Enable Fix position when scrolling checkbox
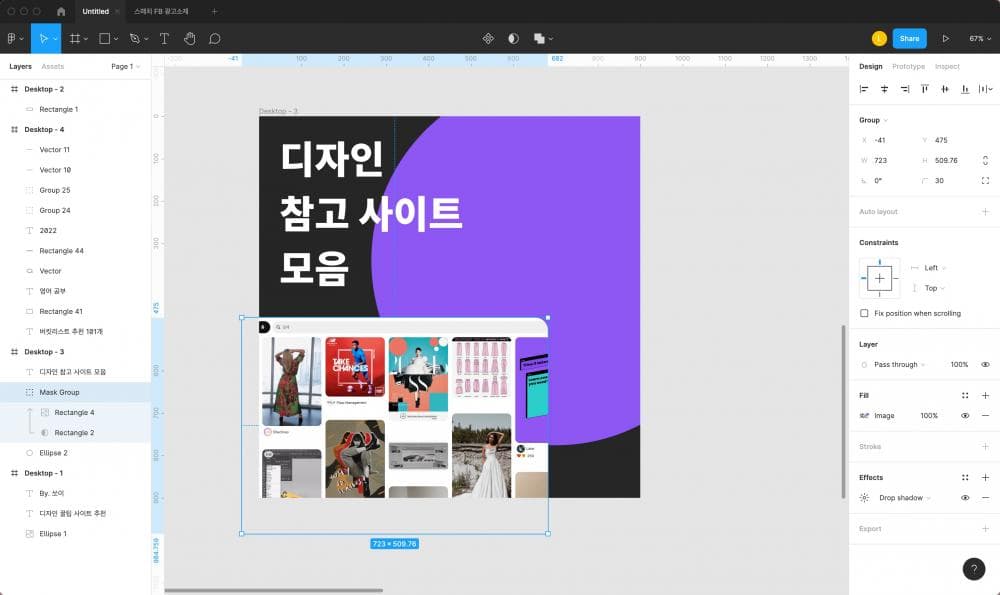 [x=865, y=313]
